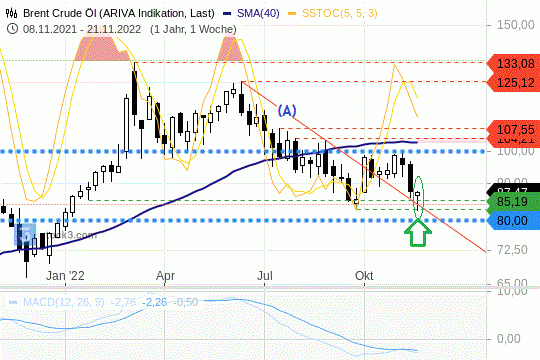Screen dimensions: 540x360
Task: Click the '(1 Jahr, 1 Woche)' period text
Action: 193,29
